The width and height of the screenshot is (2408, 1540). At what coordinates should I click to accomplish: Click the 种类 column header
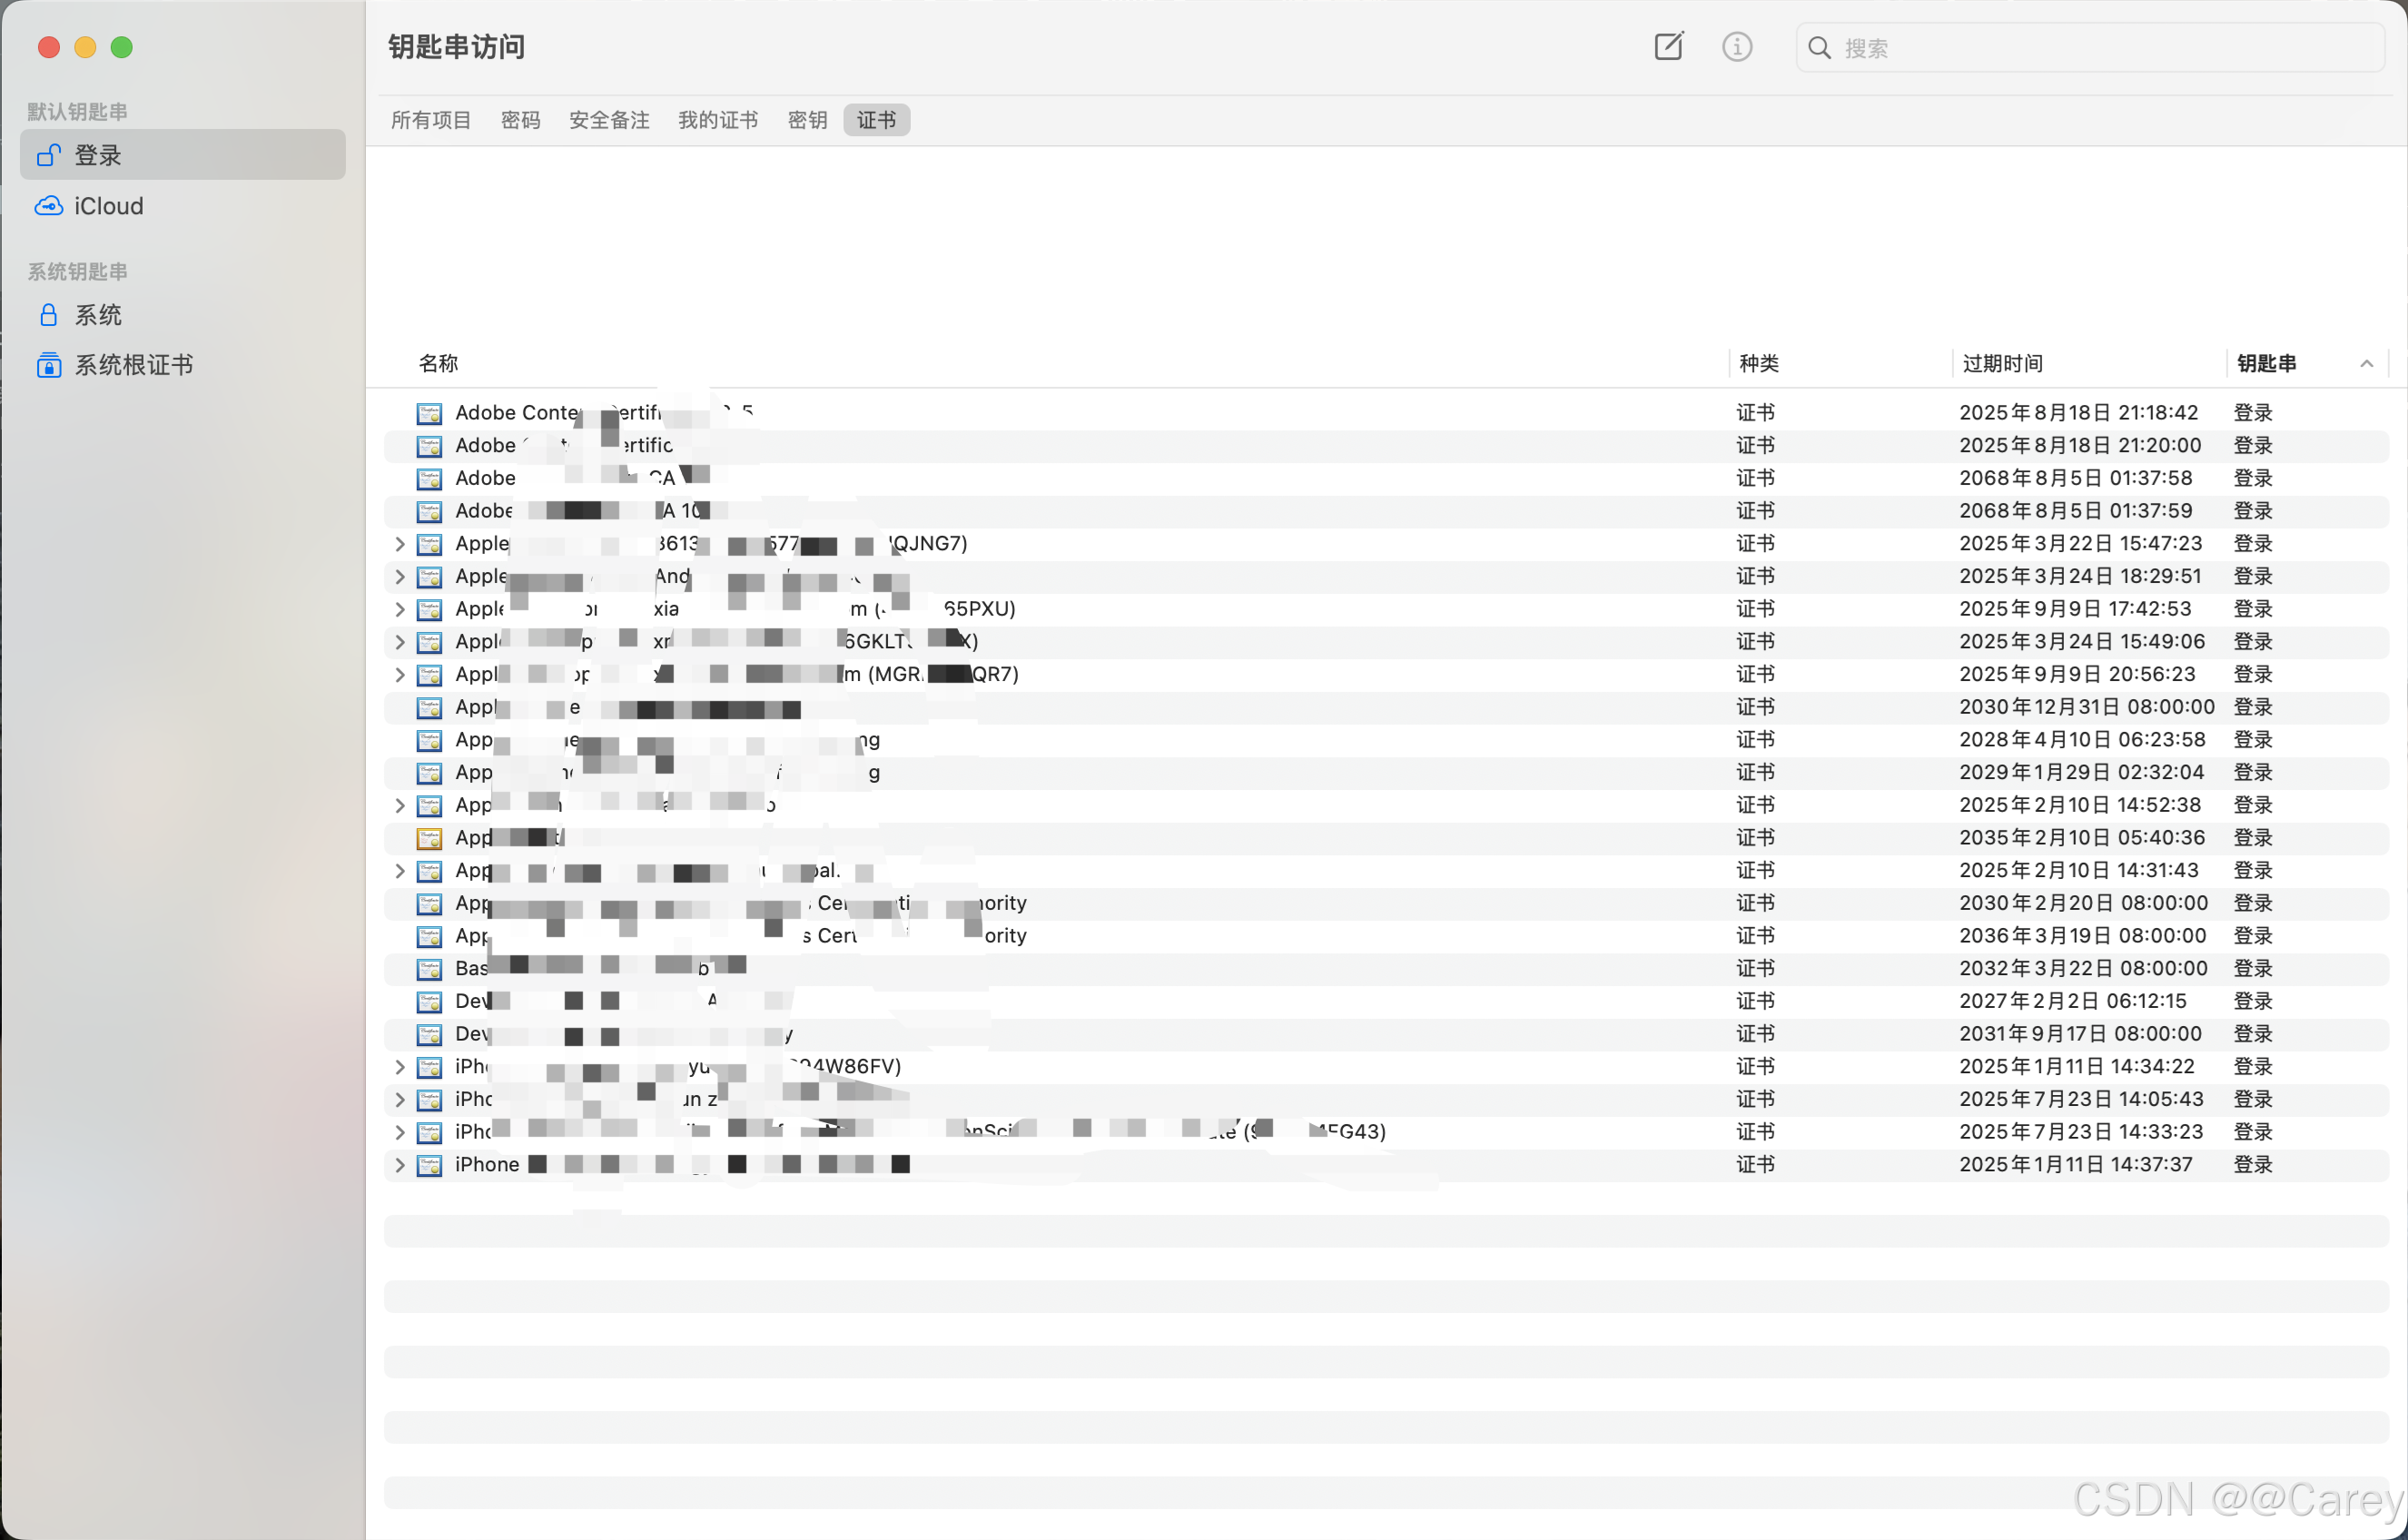coord(1758,364)
